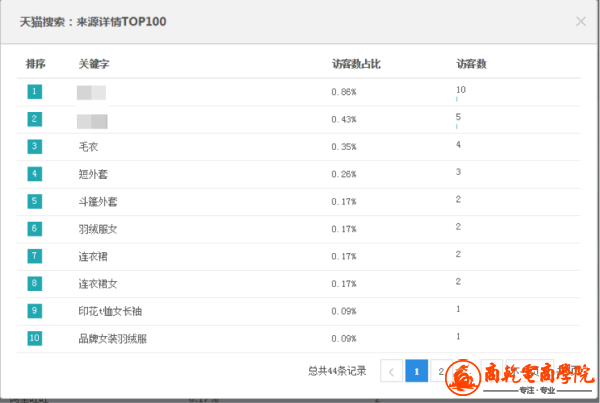Go to previous page arrow in pagination
This screenshot has width=600, height=403.
(391, 371)
